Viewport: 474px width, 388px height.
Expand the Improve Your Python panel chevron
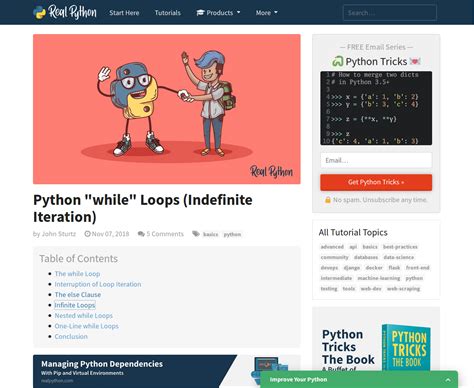point(448,380)
